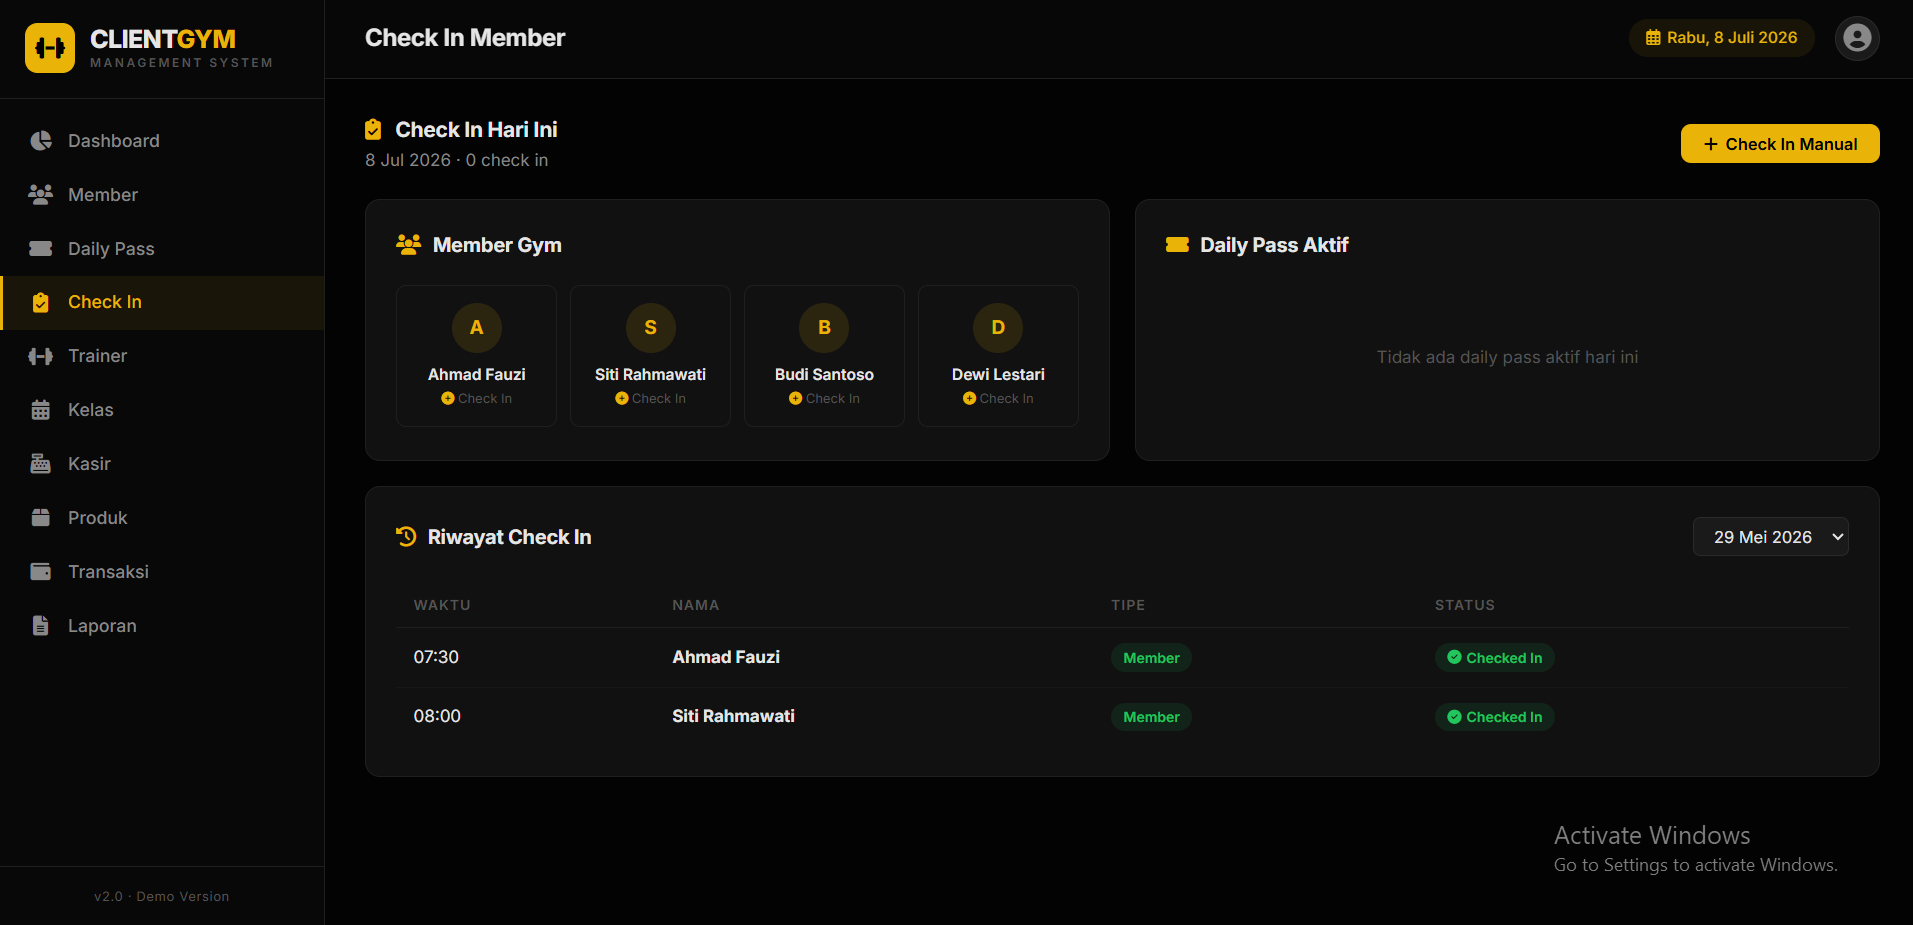Click the Dashboard pie chart icon
This screenshot has width=1913, height=925.
pos(41,141)
